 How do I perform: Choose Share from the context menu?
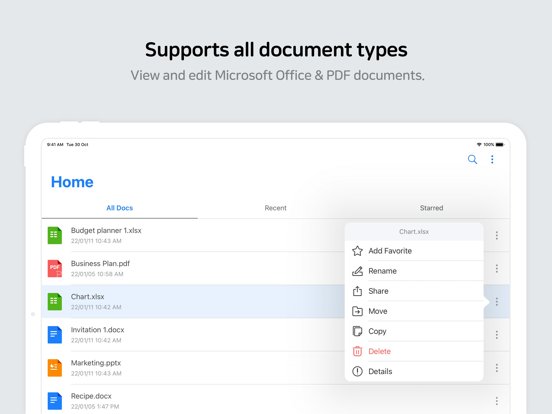pyautogui.click(x=414, y=291)
